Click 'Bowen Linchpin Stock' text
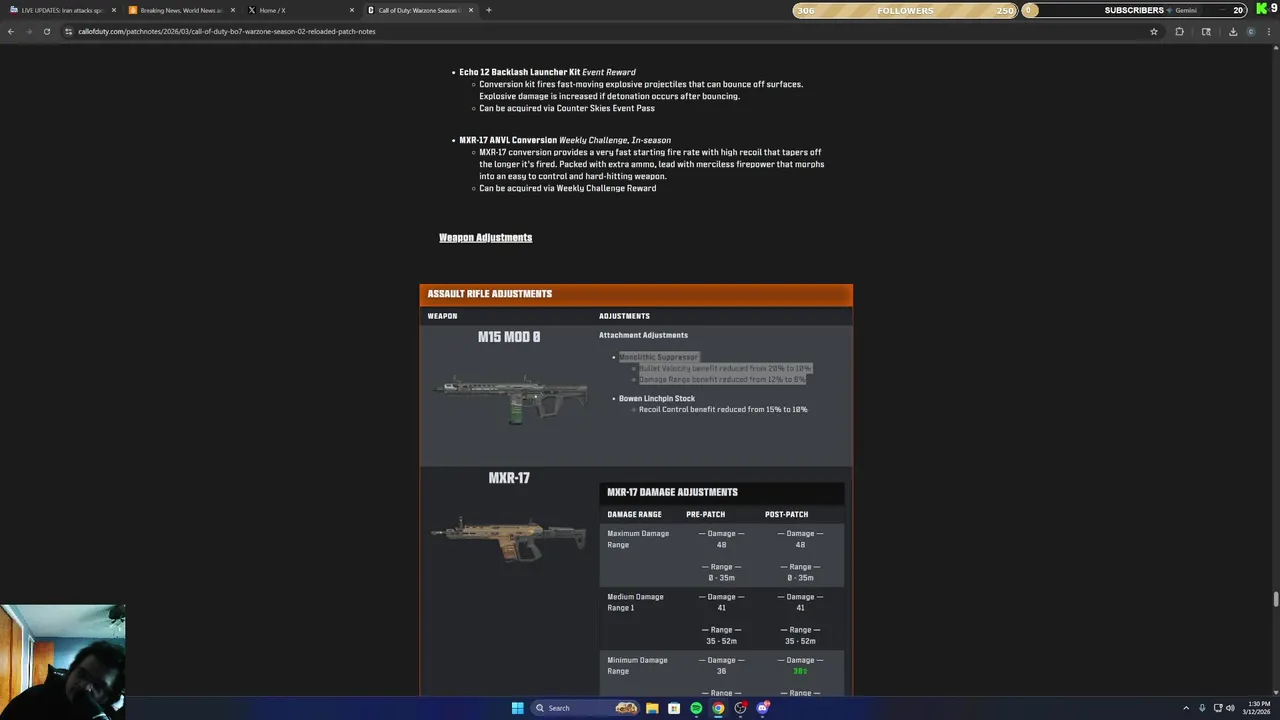 coord(656,398)
